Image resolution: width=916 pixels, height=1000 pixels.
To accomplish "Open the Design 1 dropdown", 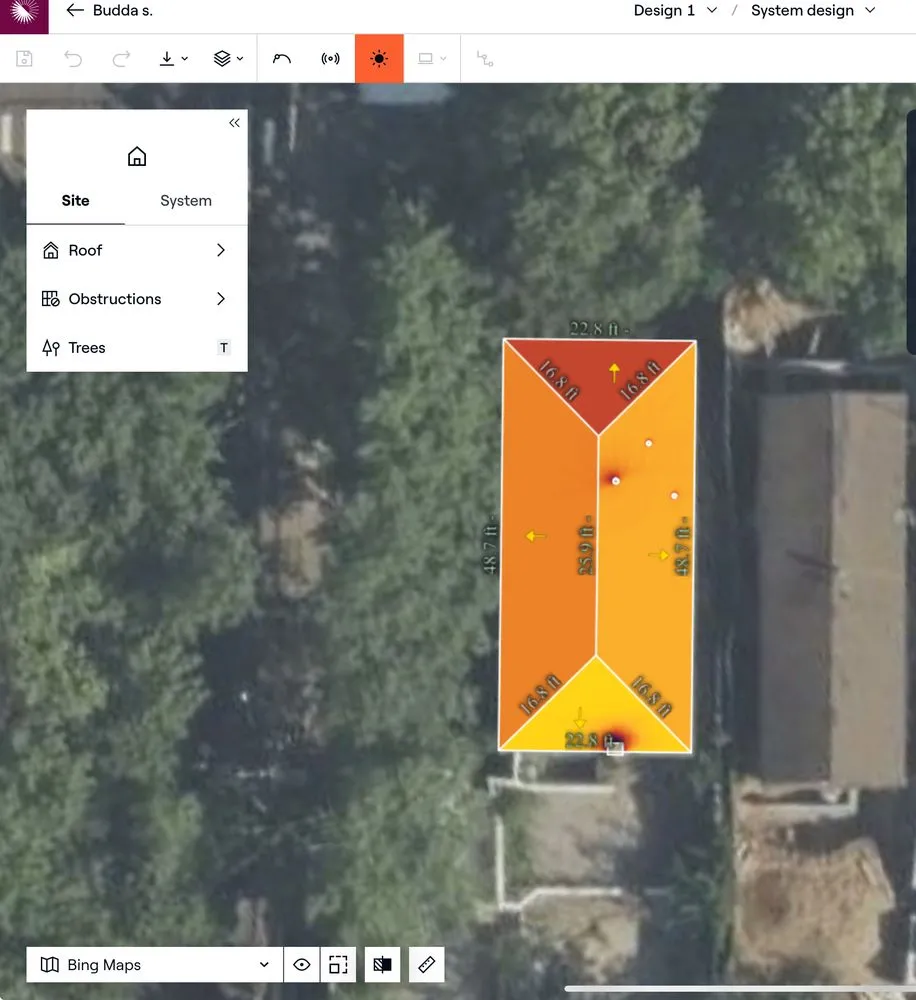I will tap(675, 11).
